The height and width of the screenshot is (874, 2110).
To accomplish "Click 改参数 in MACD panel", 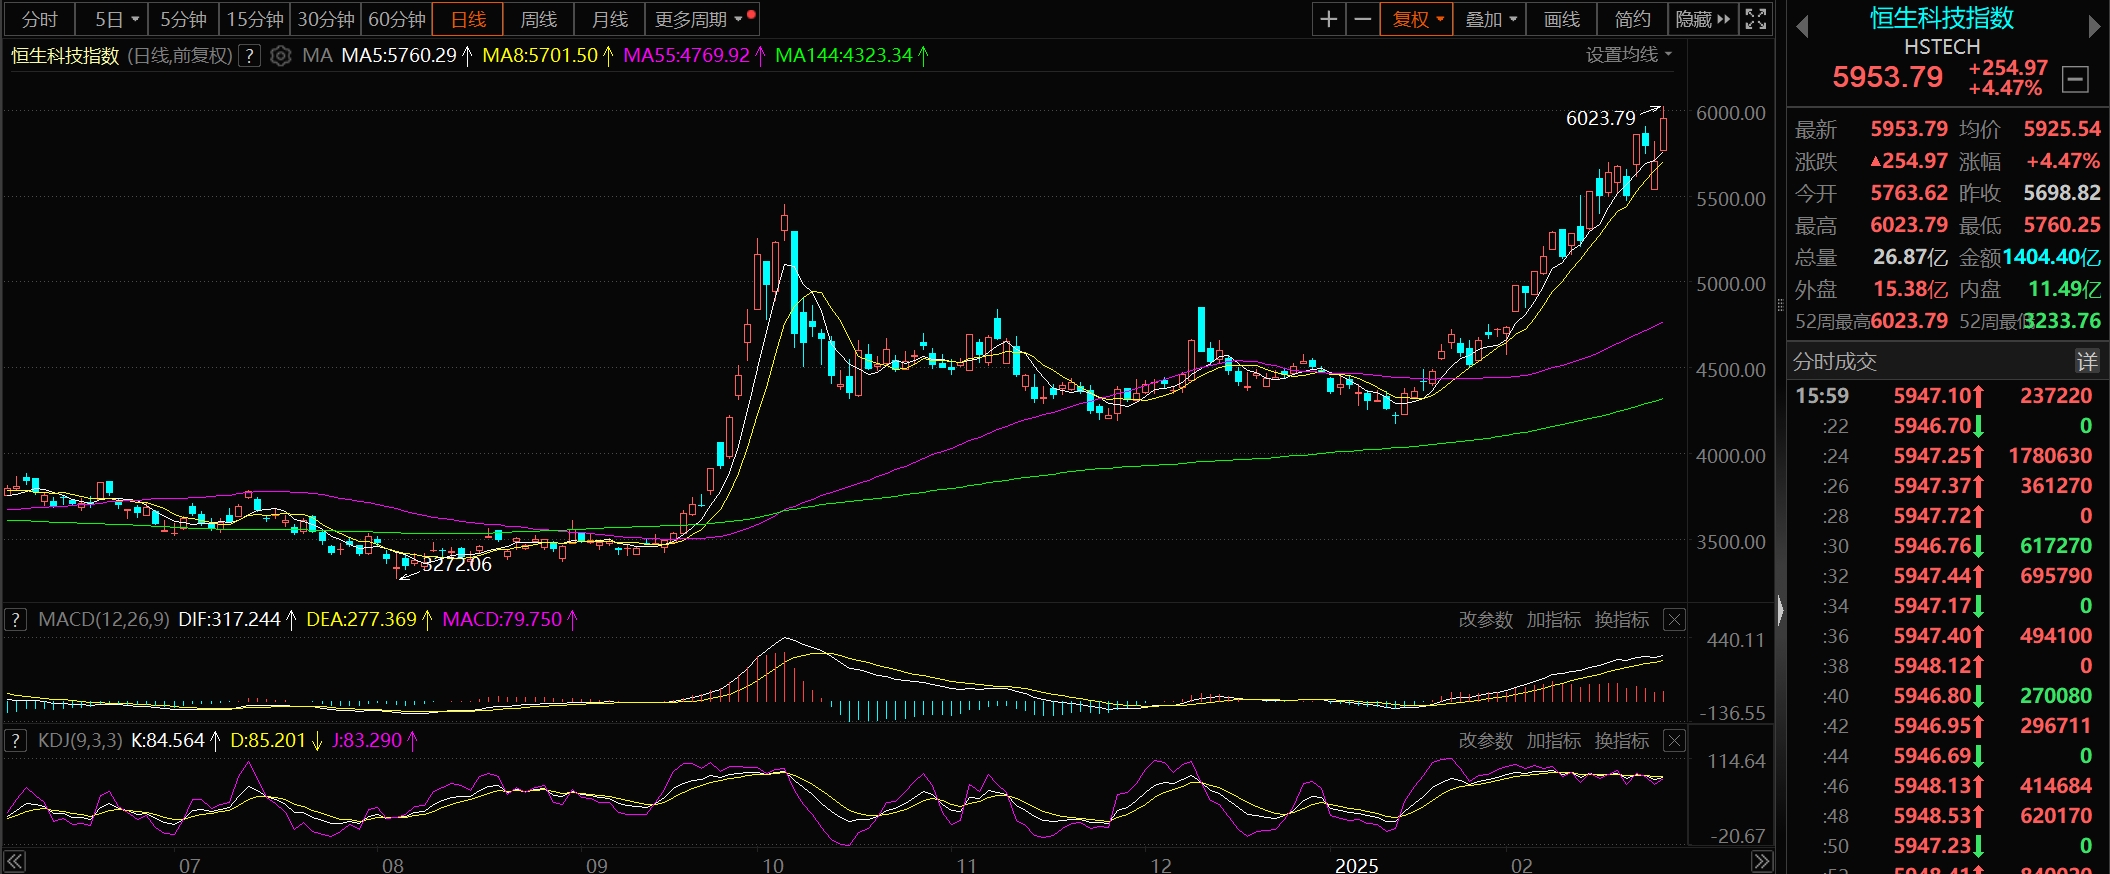I will pos(1485,620).
